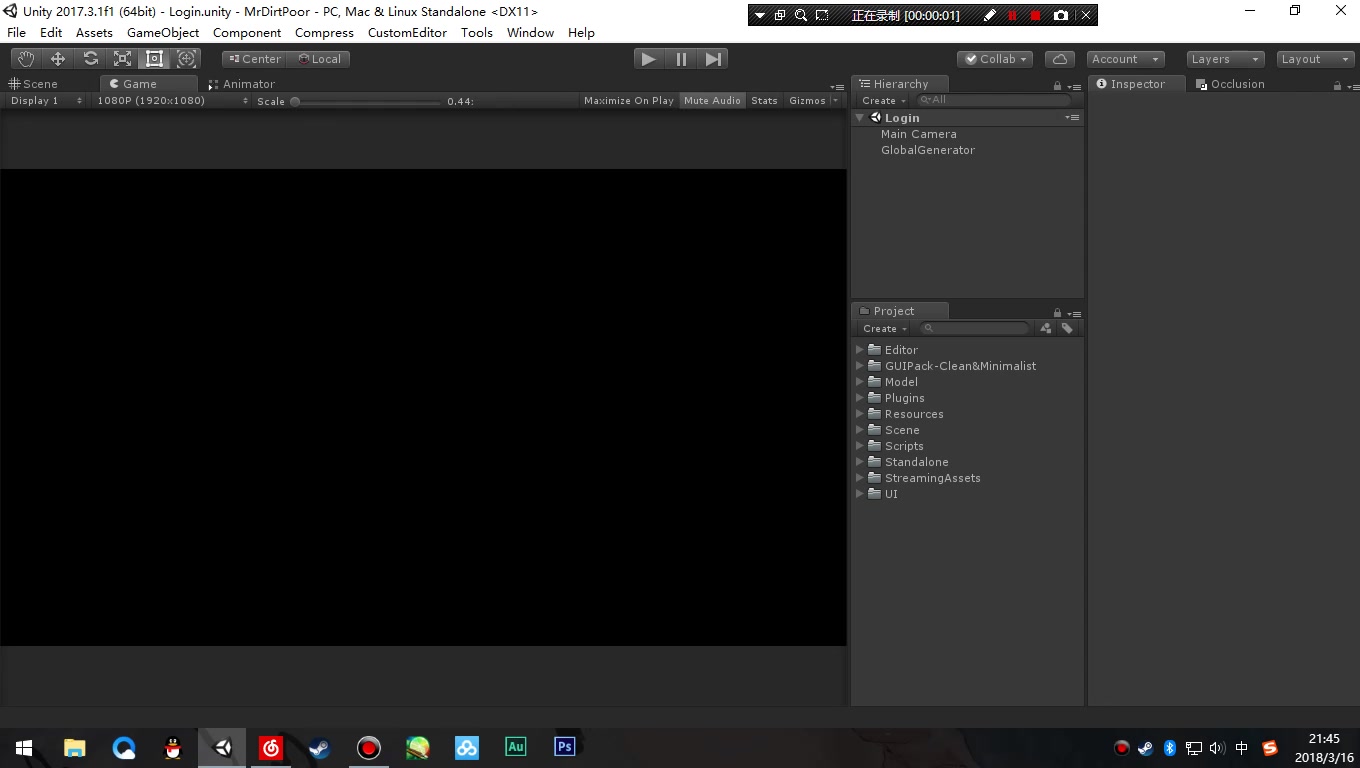Image resolution: width=1360 pixels, height=768 pixels.
Task: Select the Hand tool in toolbar
Action: [26, 59]
